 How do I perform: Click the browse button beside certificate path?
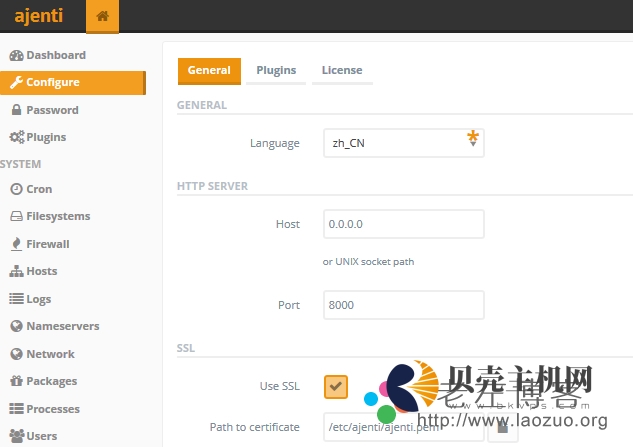coord(503,427)
